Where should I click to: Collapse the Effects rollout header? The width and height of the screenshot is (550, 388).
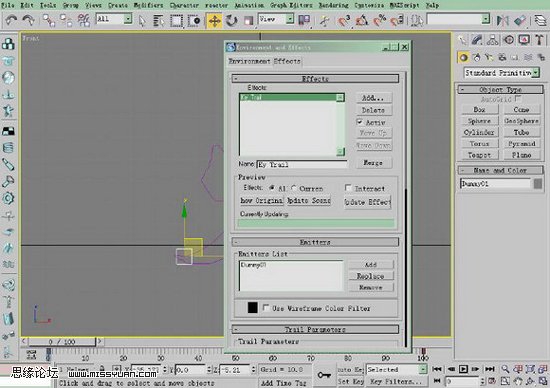point(315,78)
